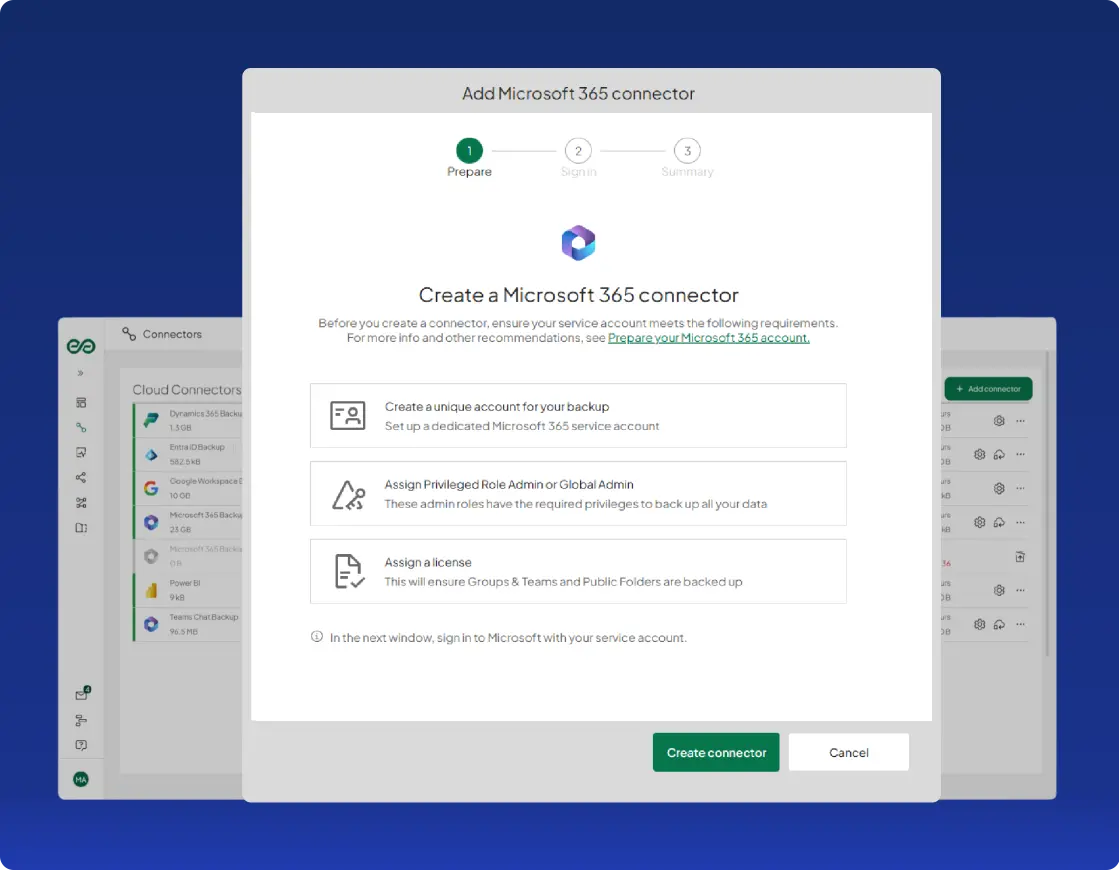Select the Power BI connector row
Screen dimensions: 1120x870
pos(189,590)
